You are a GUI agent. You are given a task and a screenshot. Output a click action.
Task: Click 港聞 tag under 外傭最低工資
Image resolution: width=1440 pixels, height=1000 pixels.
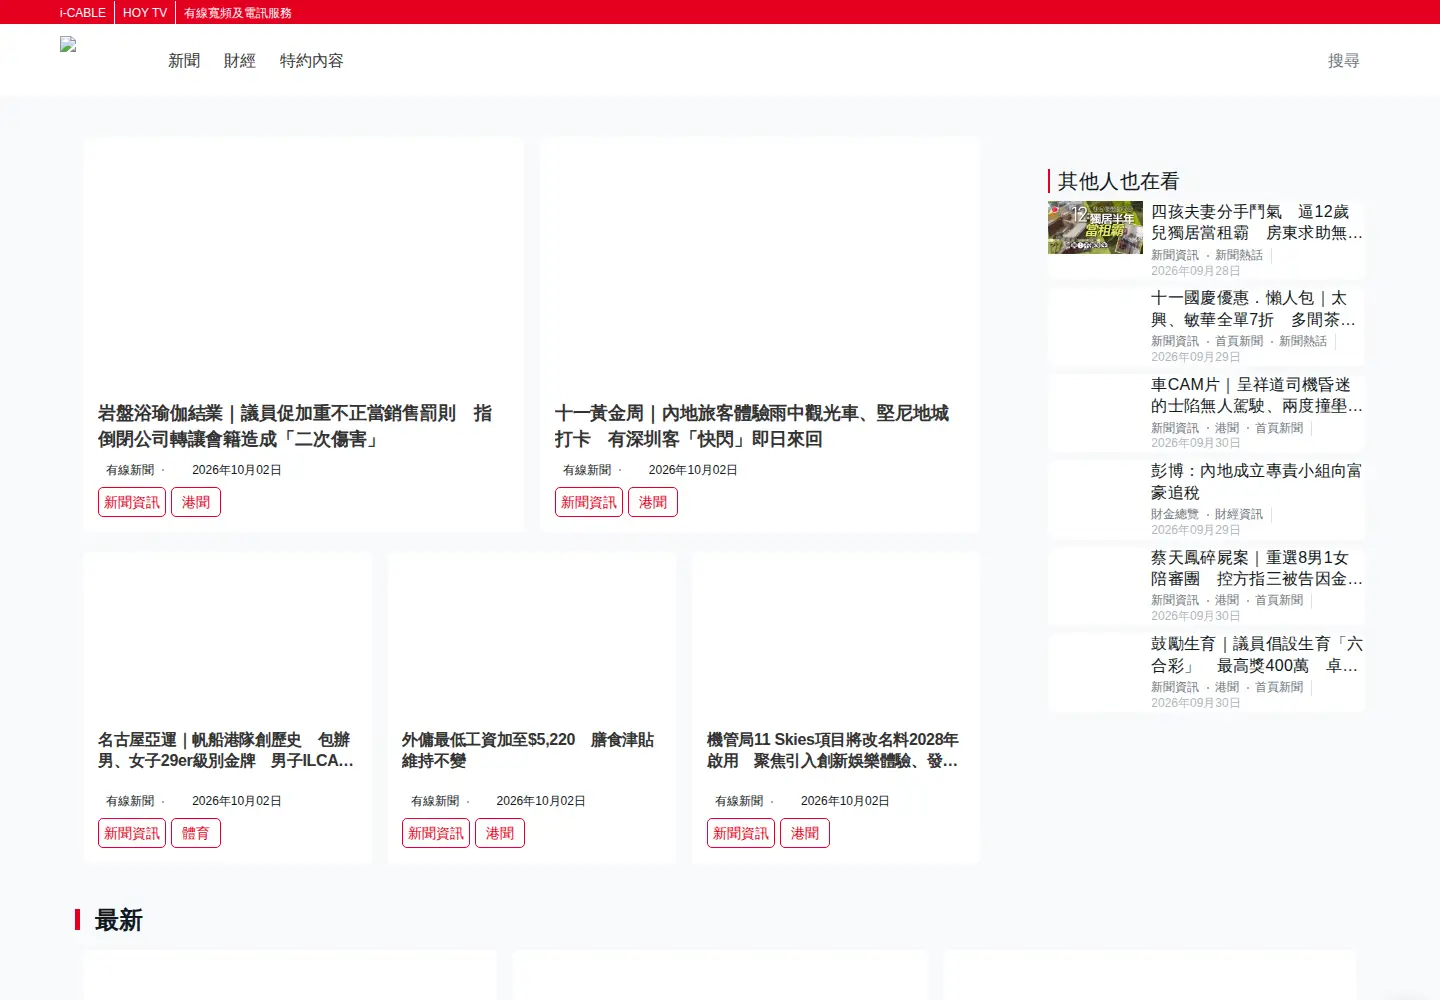(x=500, y=833)
